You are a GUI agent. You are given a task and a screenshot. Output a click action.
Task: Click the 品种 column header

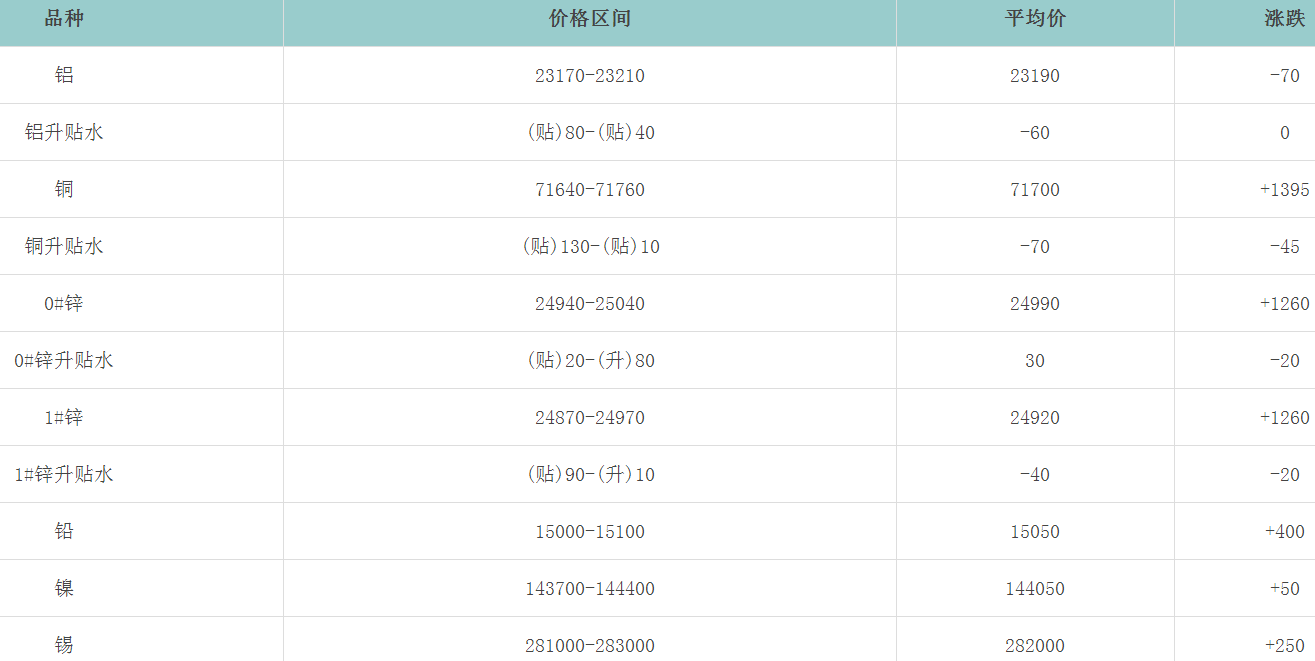(64, 19)
